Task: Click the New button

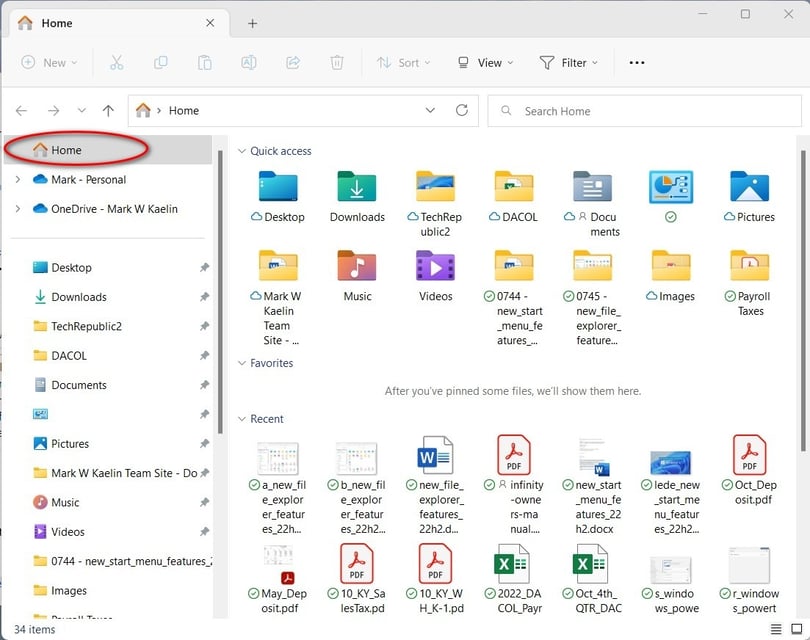Action: 48,62
